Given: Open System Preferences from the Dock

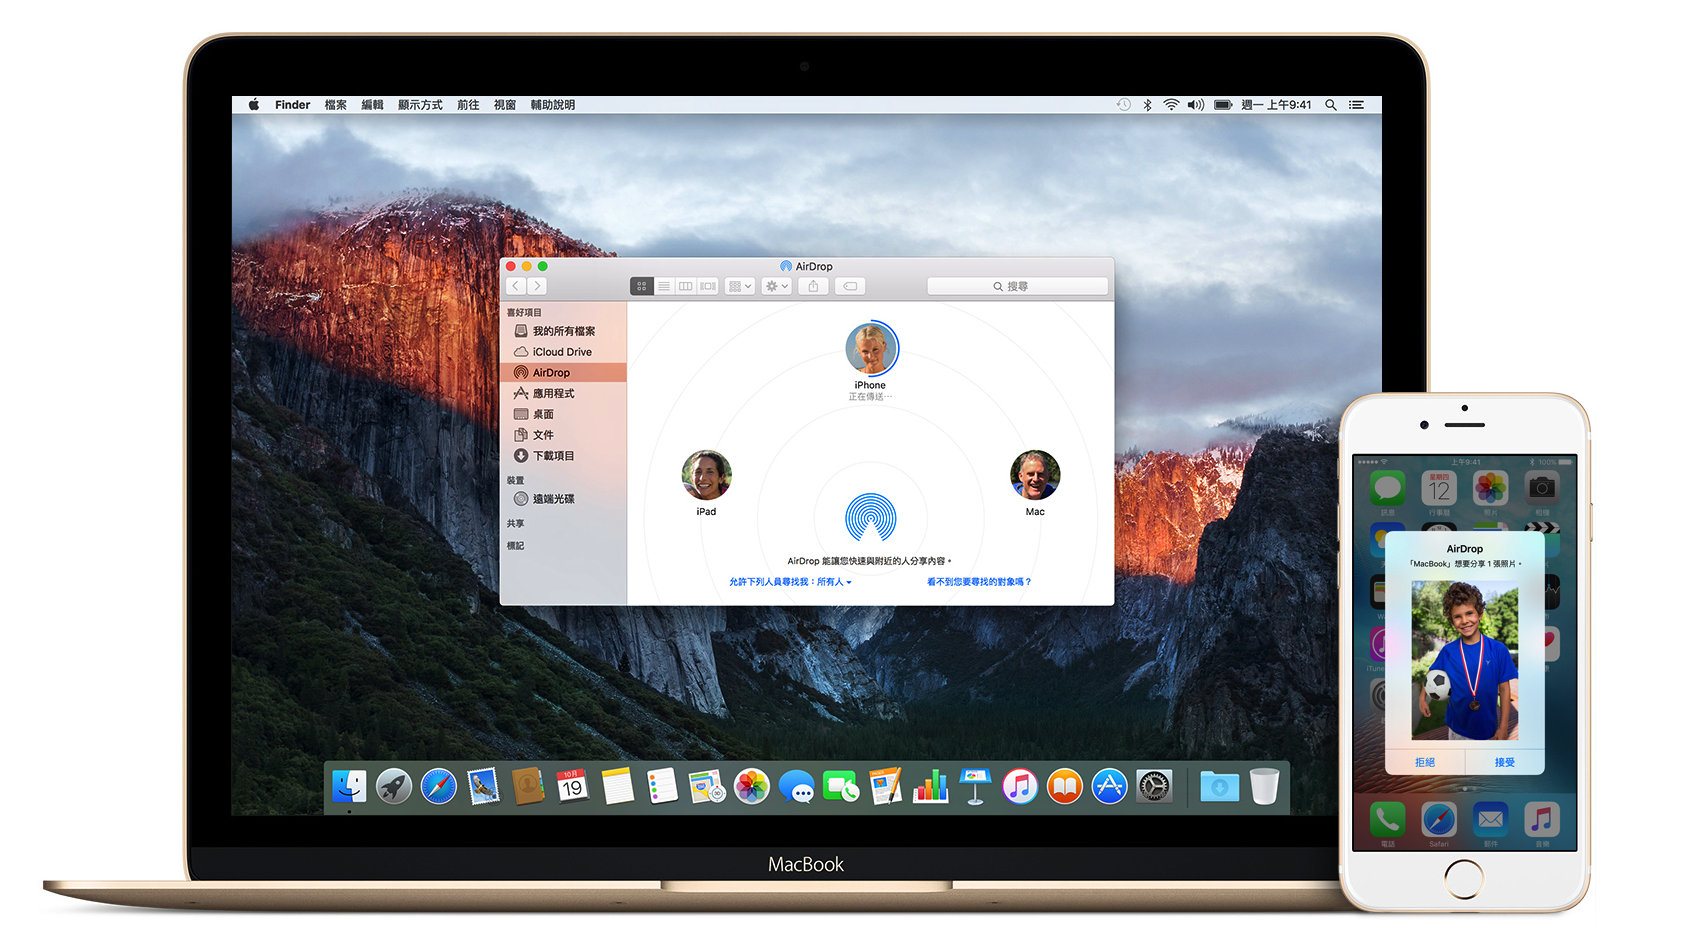Looking at the screenshot, I should pos(1154,787).
